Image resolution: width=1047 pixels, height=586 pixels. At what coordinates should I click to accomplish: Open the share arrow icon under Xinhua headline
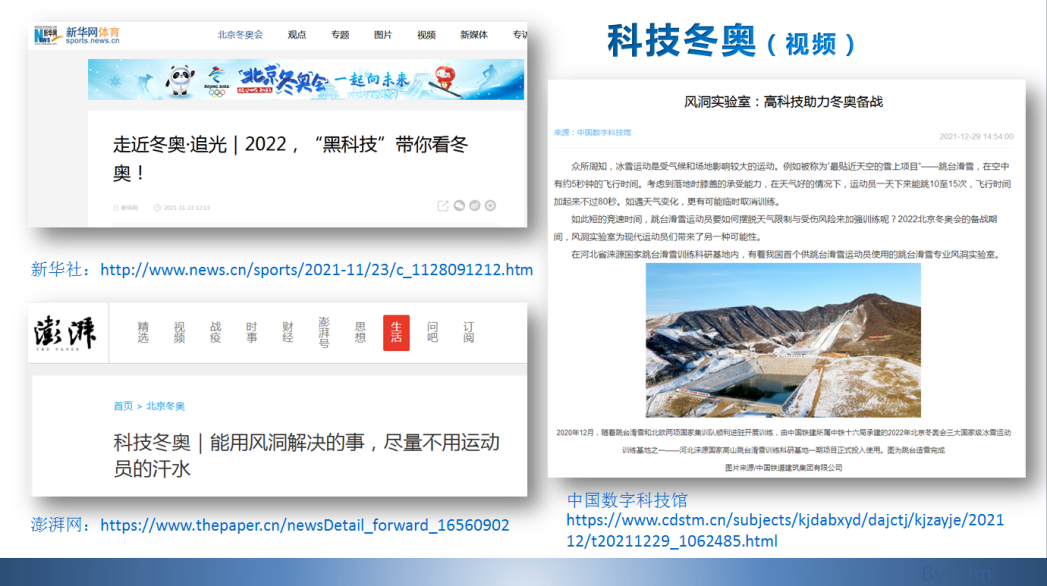tap(443, 206)
